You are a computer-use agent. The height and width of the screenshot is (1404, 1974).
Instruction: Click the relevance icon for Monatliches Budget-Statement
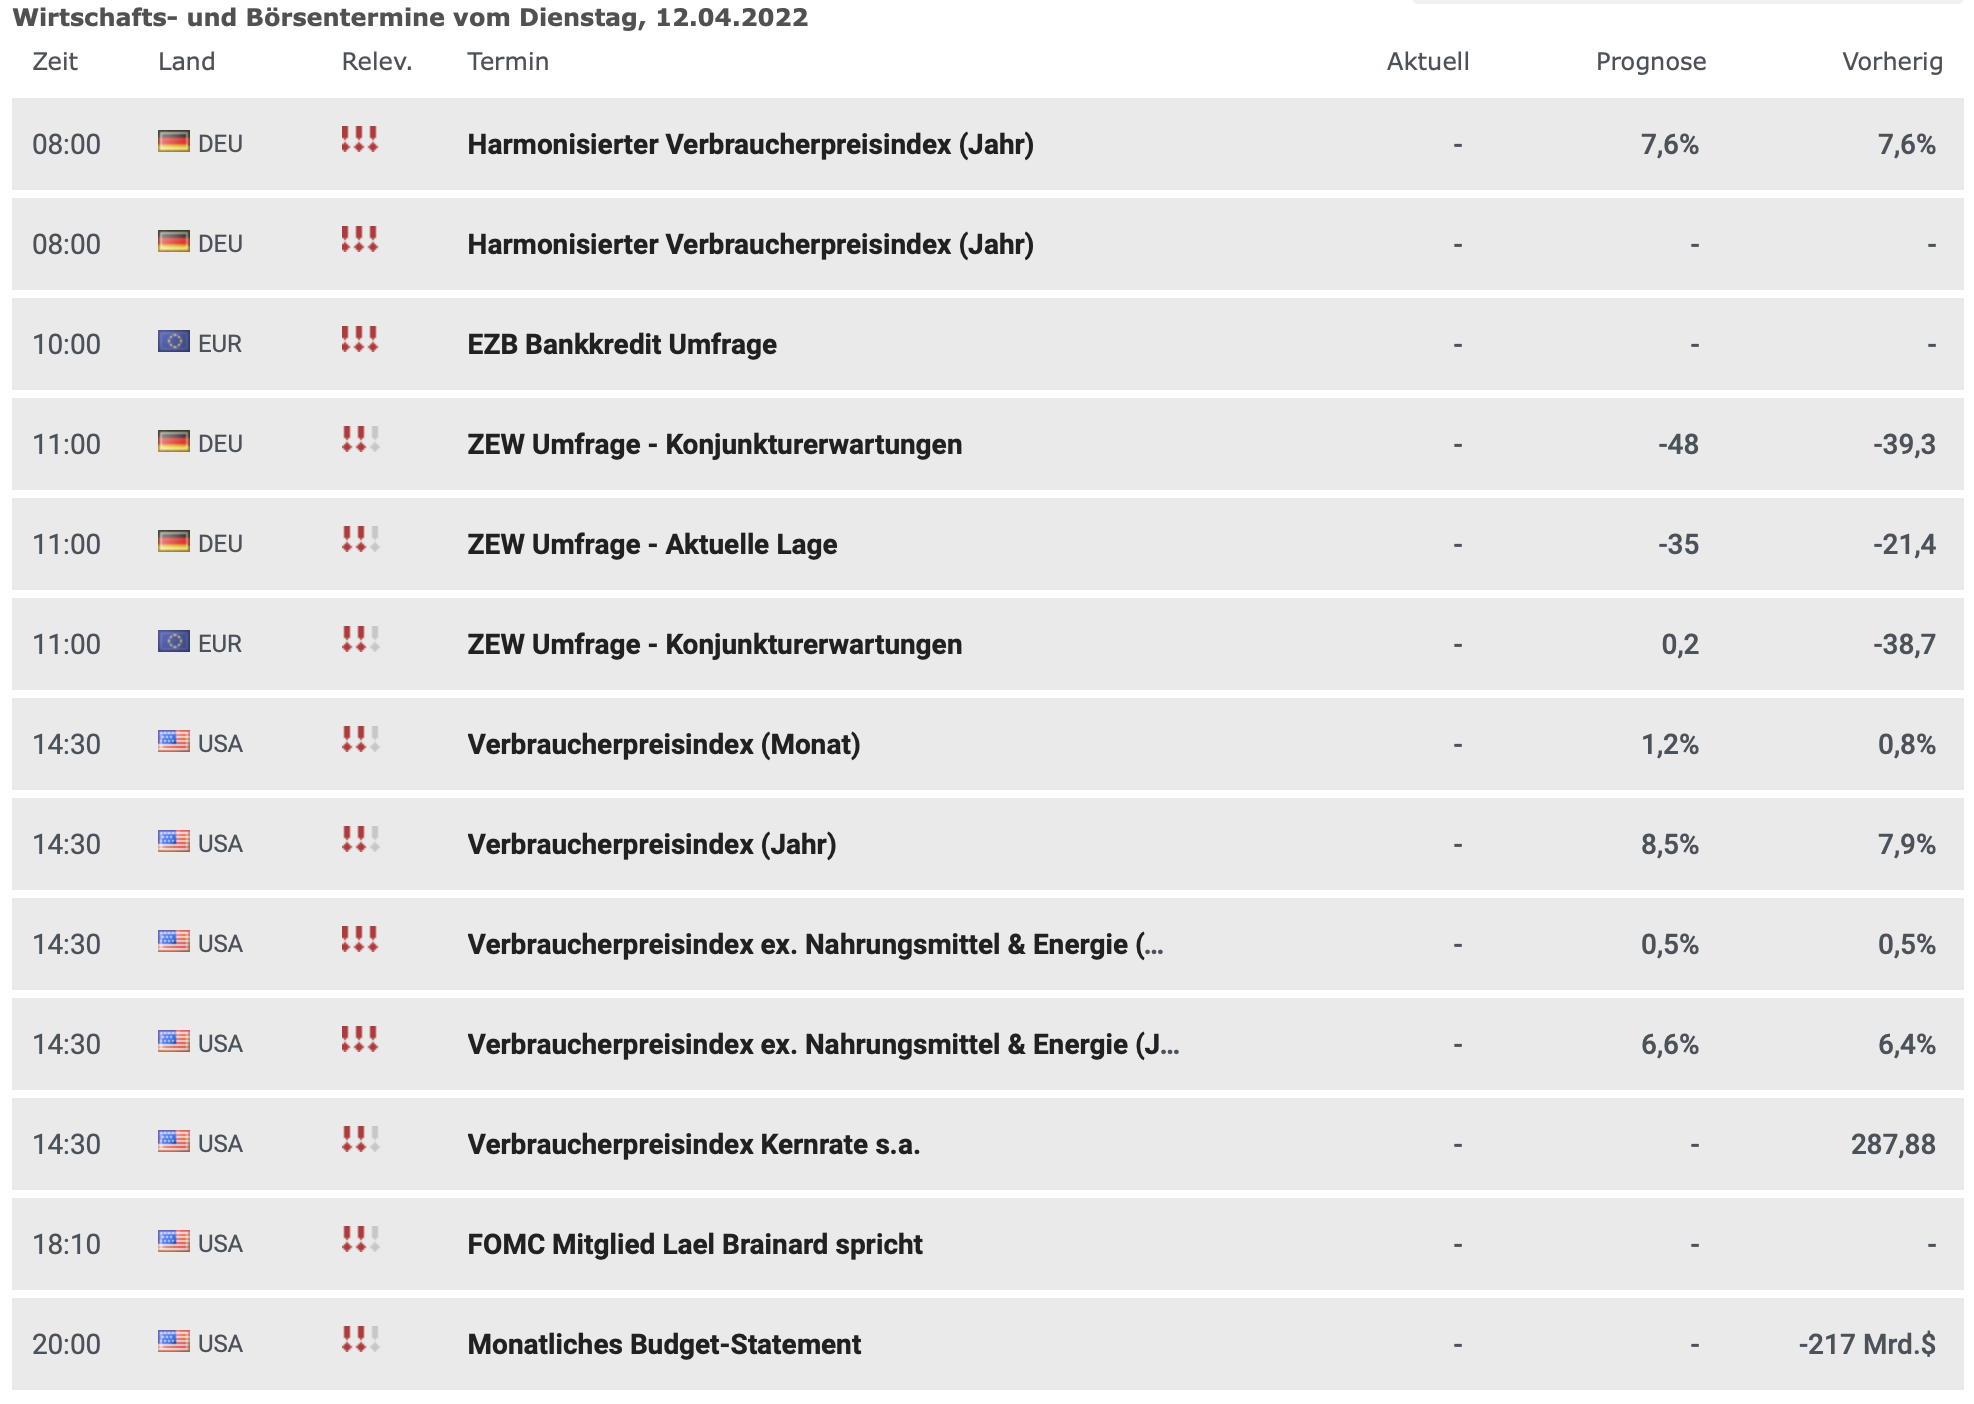click(360, 1339)
